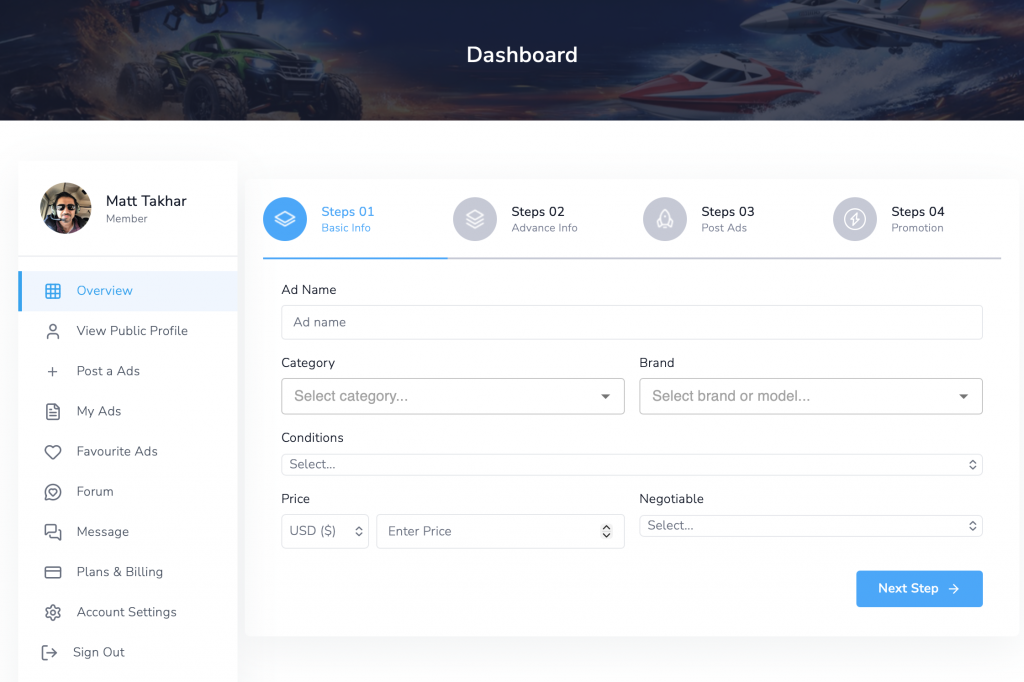Image resolution: width=1024 pixels, height=682 pixels.
Task: Click the Favourite Ads heart icon
Action: coord(53,452)
